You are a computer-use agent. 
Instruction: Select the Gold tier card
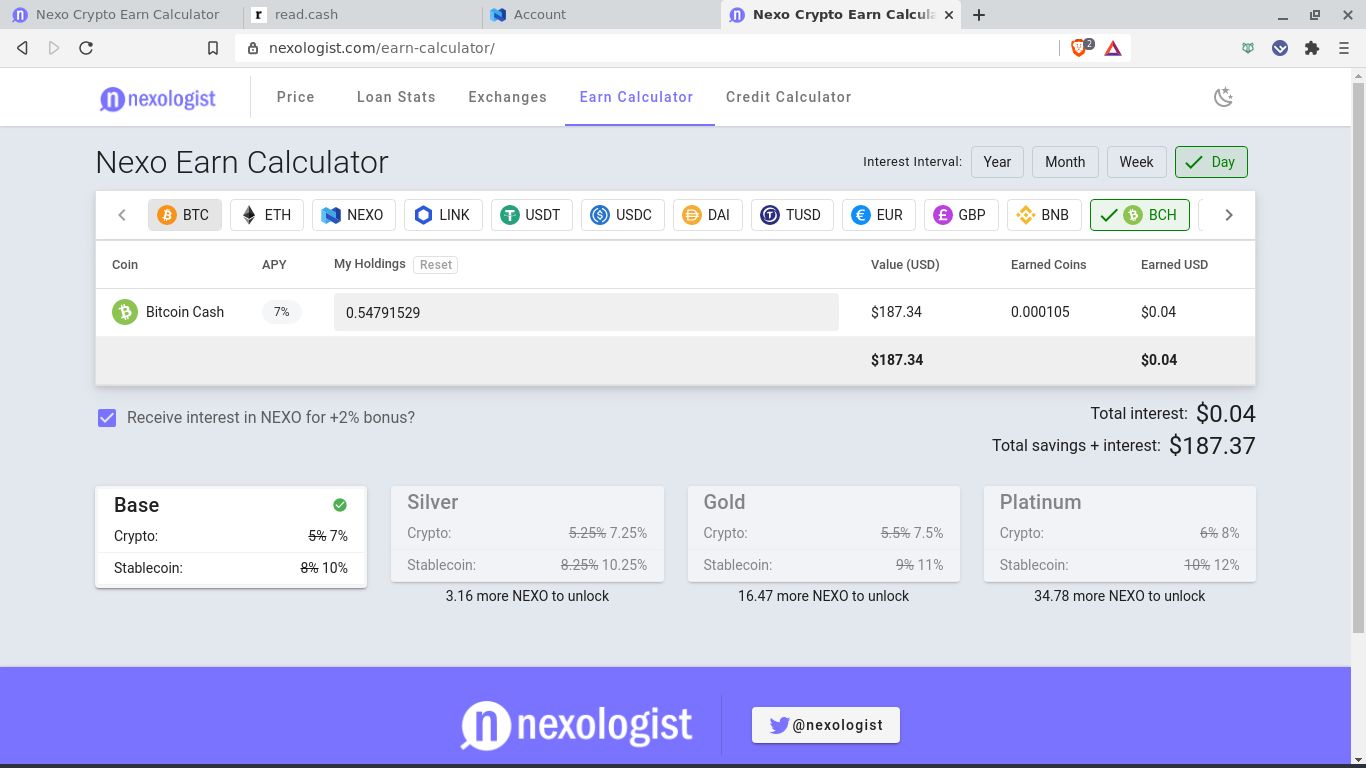coord(824,534)
